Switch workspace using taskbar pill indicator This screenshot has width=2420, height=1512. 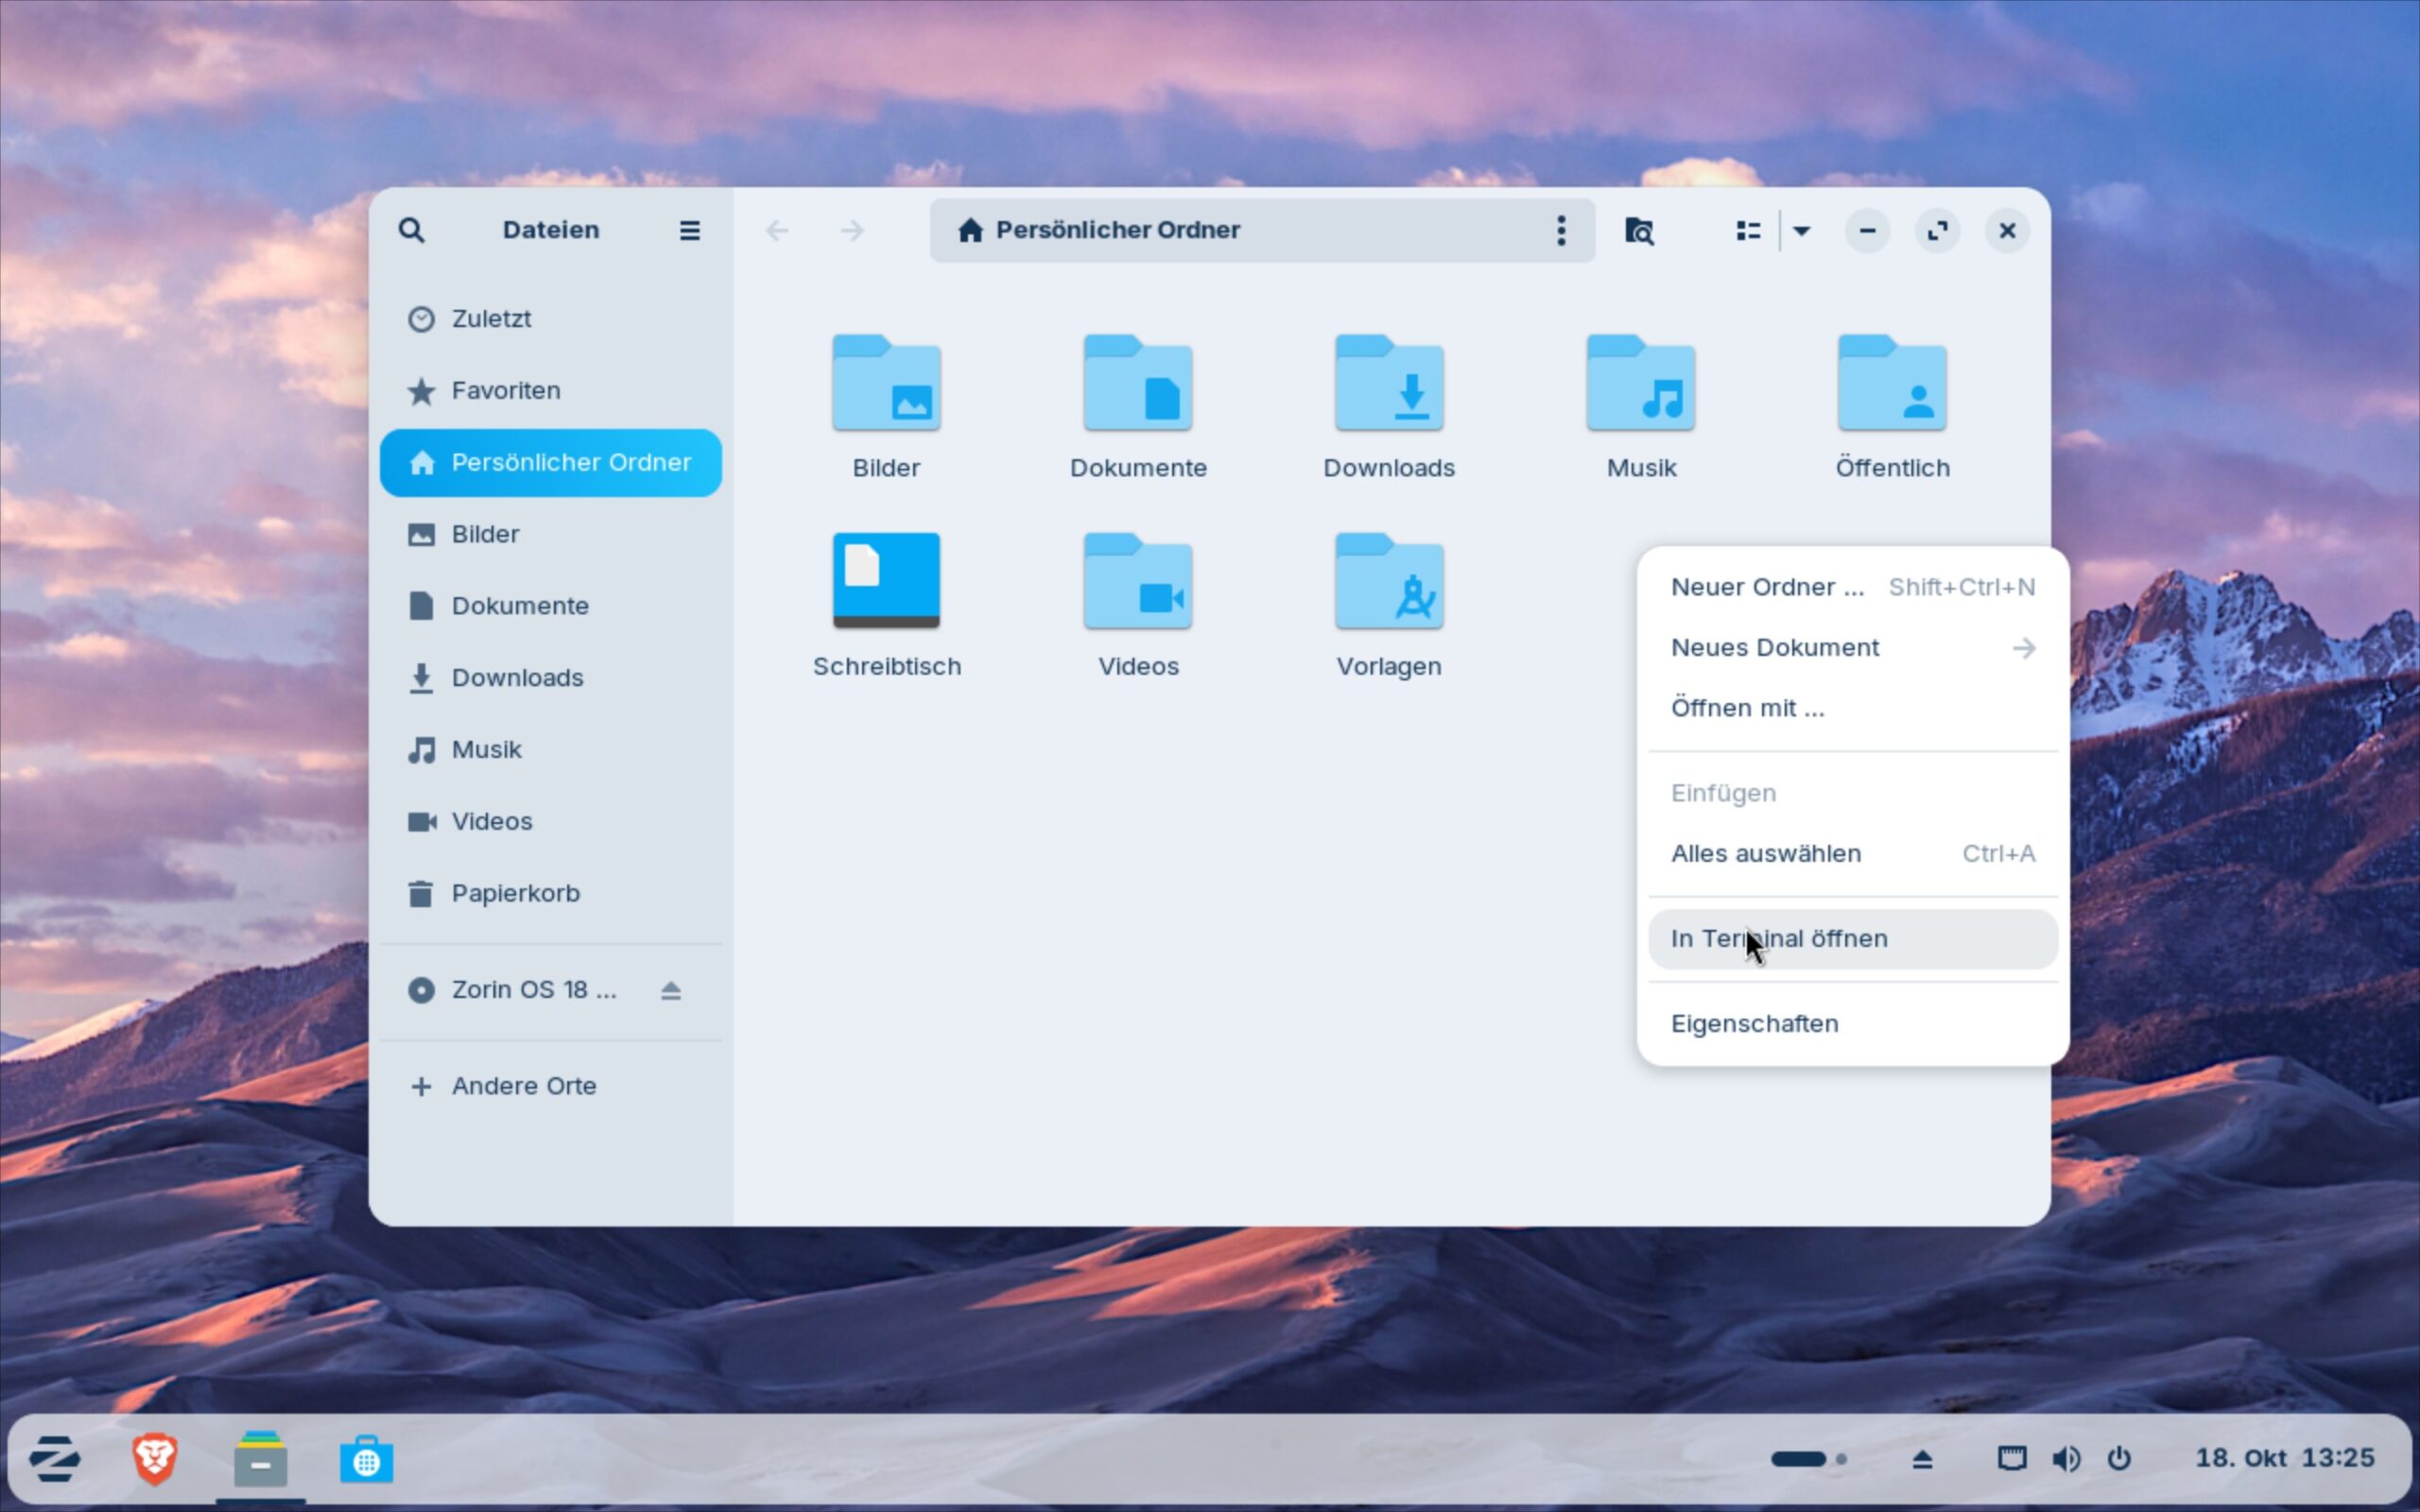1798,1459
